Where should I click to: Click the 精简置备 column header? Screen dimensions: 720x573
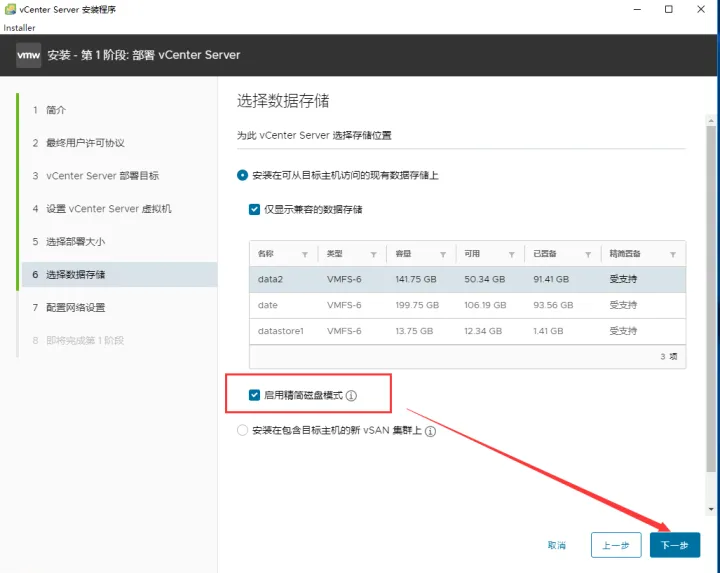625,253
